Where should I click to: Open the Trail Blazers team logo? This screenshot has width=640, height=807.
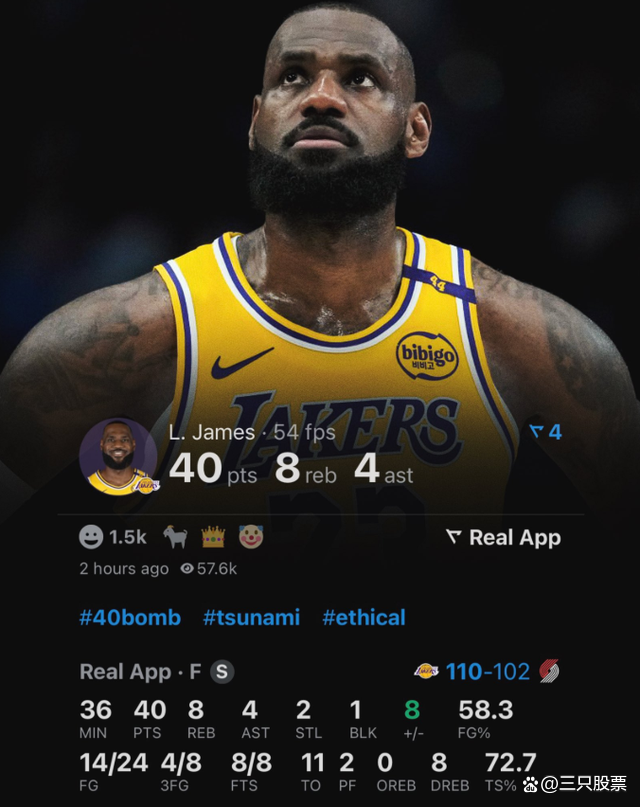(549, 671)
